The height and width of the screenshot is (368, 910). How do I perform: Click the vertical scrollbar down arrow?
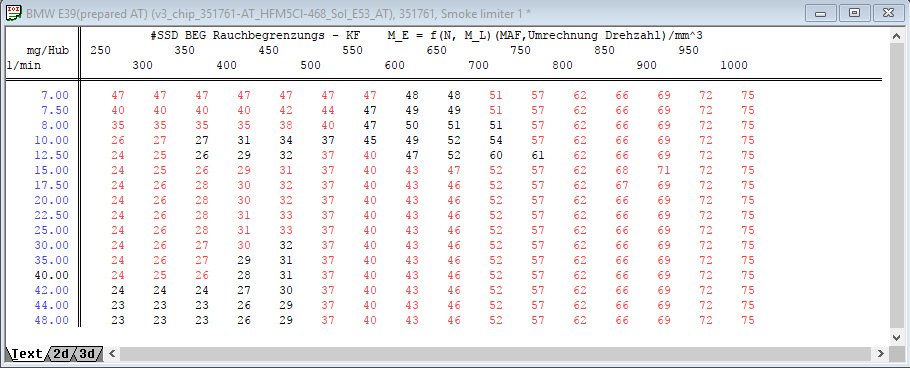(896, 337)
